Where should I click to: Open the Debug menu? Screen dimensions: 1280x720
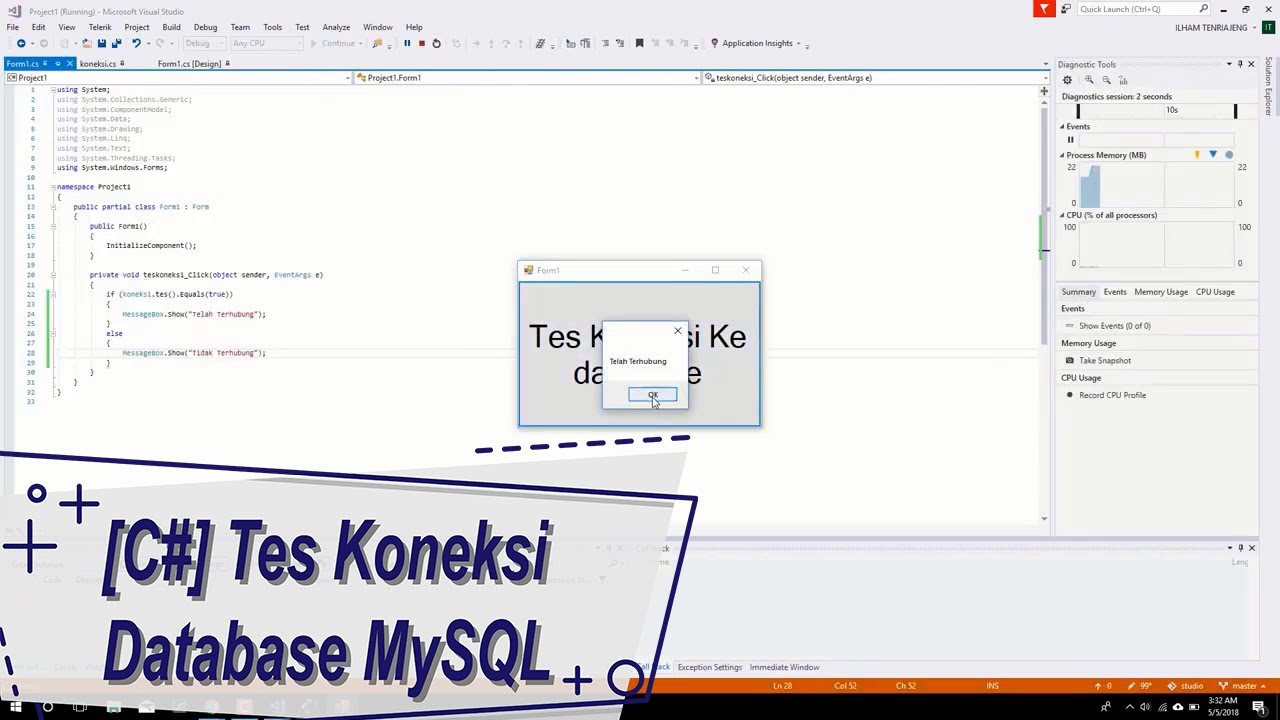(x=205, y=27)
